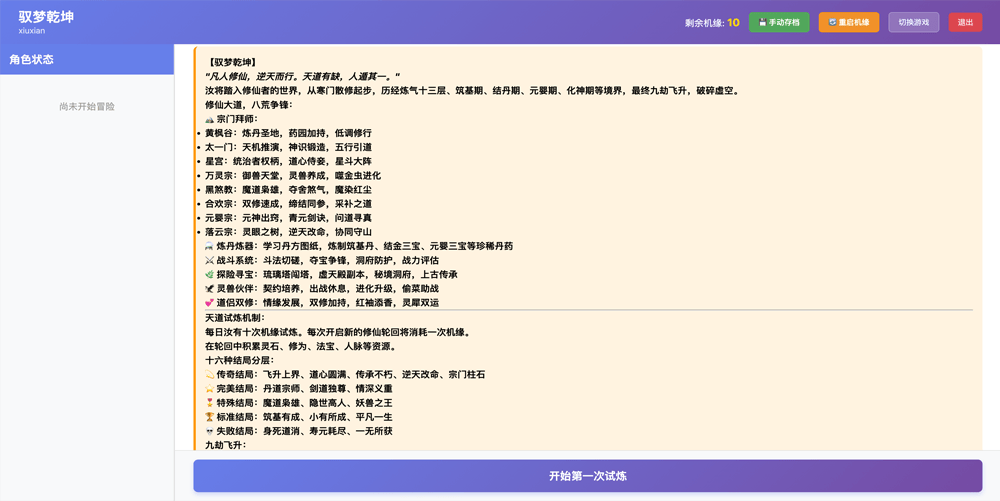The image size is (1000, 501).
Task: Click the 驭梦乾坤 title in header
Action: 46,17
